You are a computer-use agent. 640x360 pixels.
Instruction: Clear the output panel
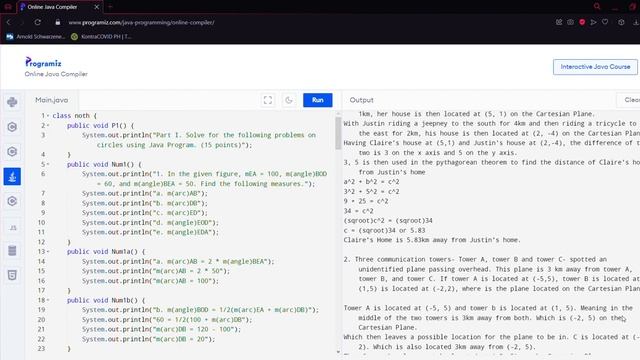coord(630,100)
